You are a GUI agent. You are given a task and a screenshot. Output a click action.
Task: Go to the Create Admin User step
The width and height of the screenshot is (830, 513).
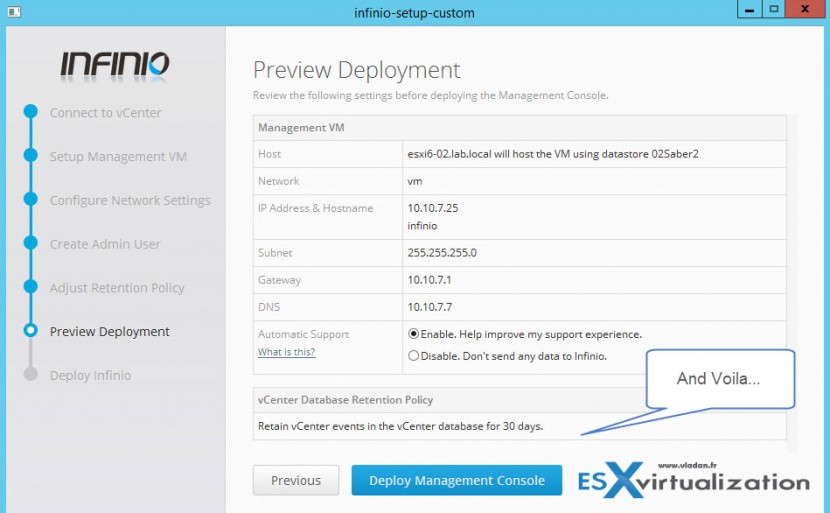coord(105,244)
